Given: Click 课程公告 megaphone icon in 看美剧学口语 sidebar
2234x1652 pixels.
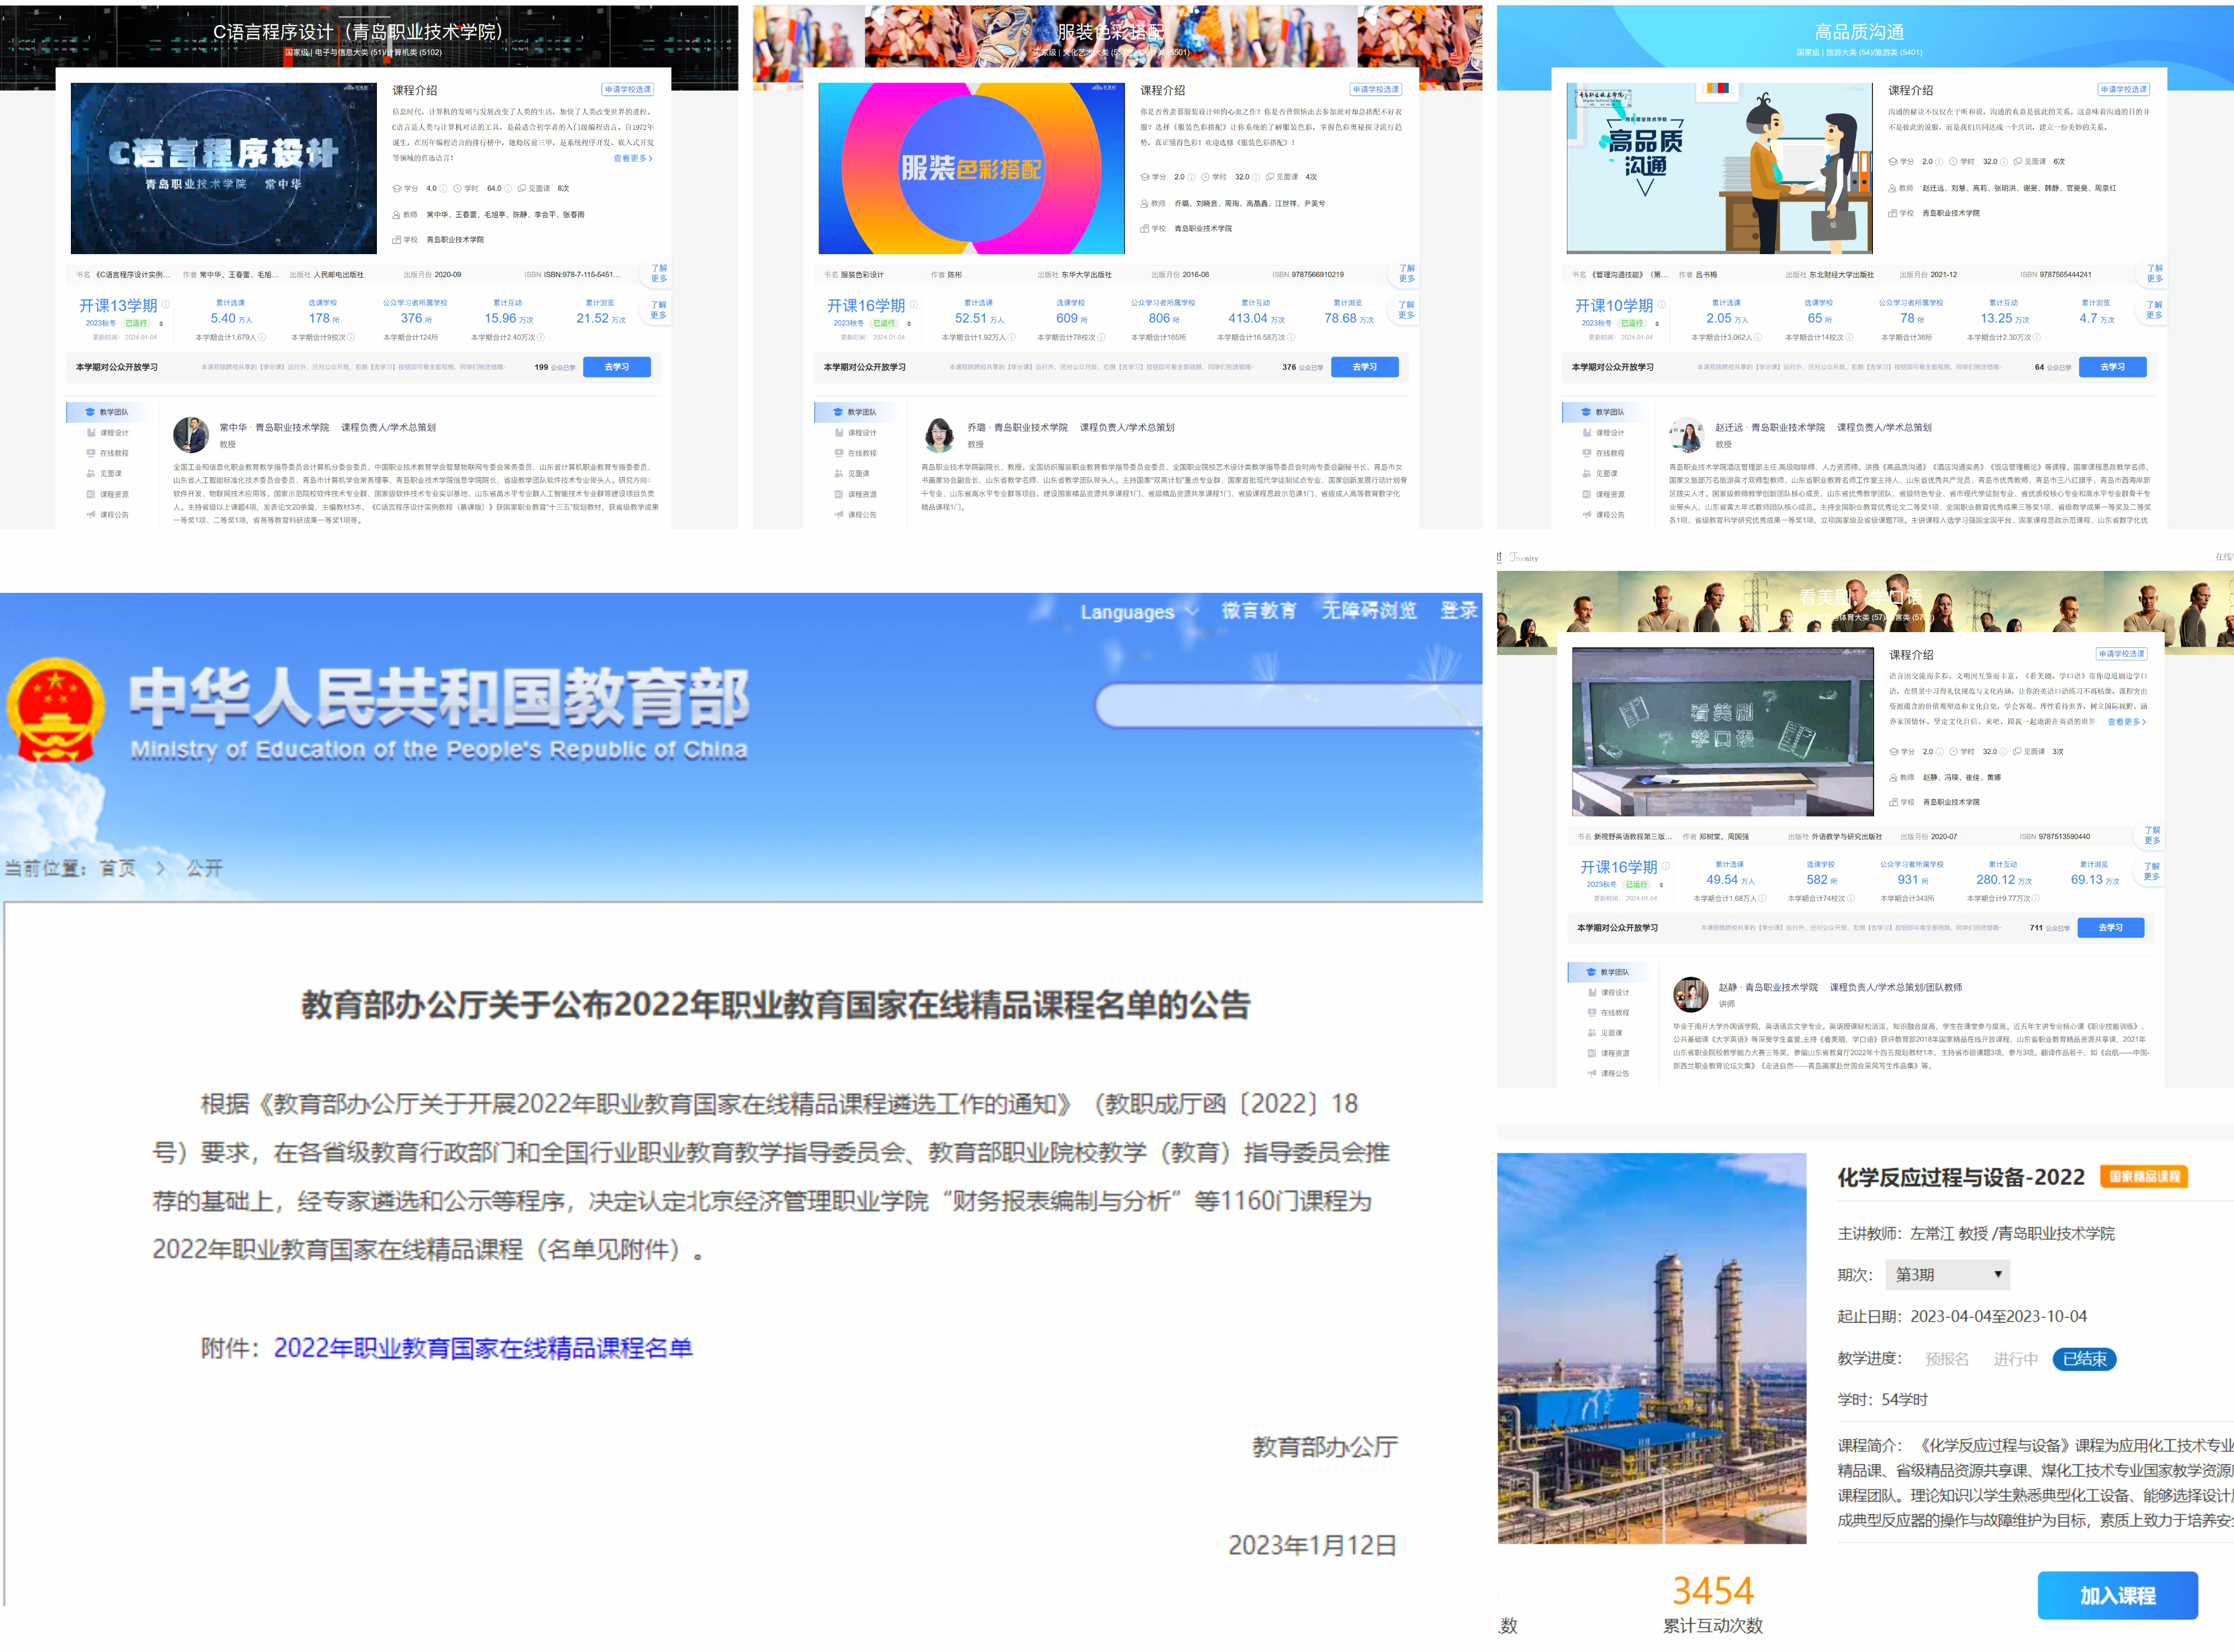Looking at the screenshot, I should click(x=1592, y=1073).
